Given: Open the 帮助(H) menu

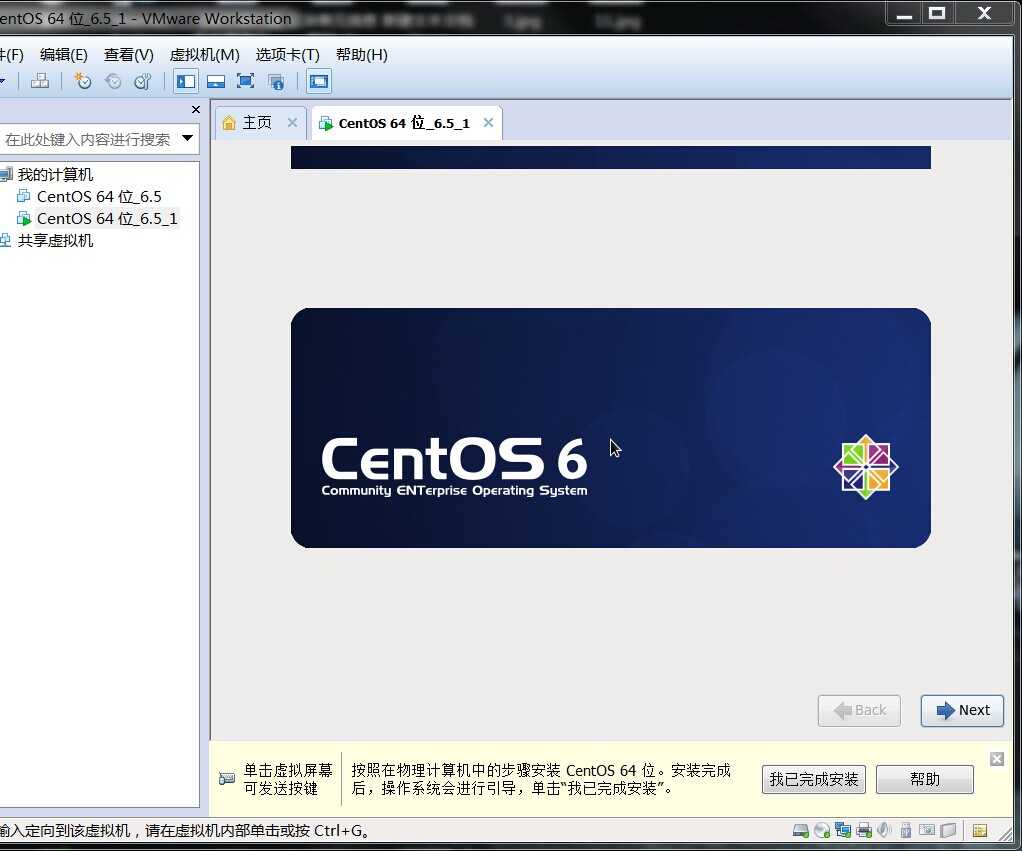Looking at the screenshot, I should coord(362,55).
